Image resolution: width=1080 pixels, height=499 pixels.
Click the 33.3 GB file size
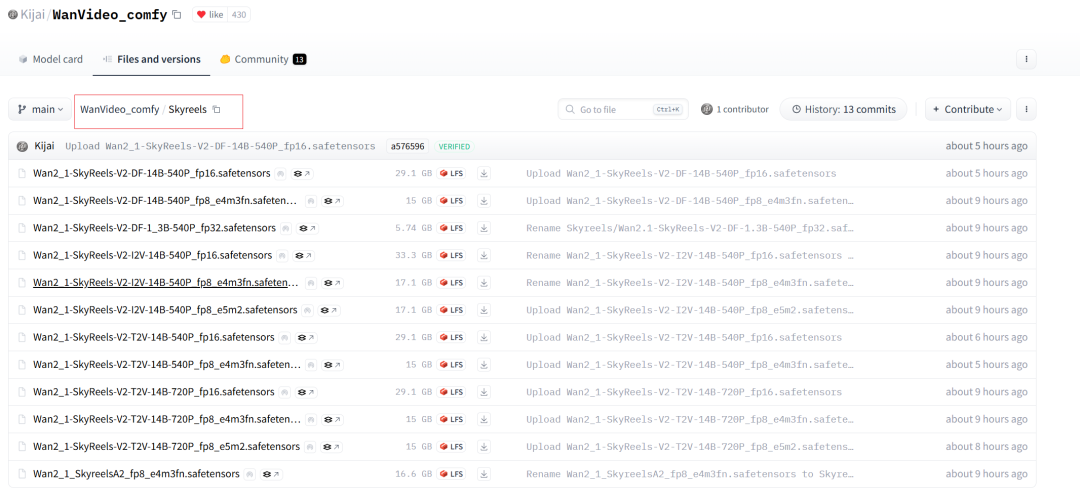coord(413,256)
